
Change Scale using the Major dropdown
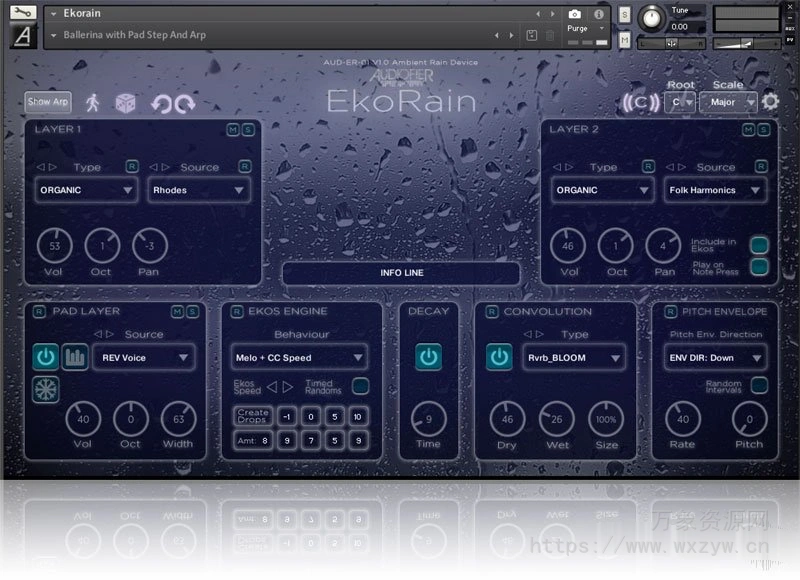[x=730, y=102]
